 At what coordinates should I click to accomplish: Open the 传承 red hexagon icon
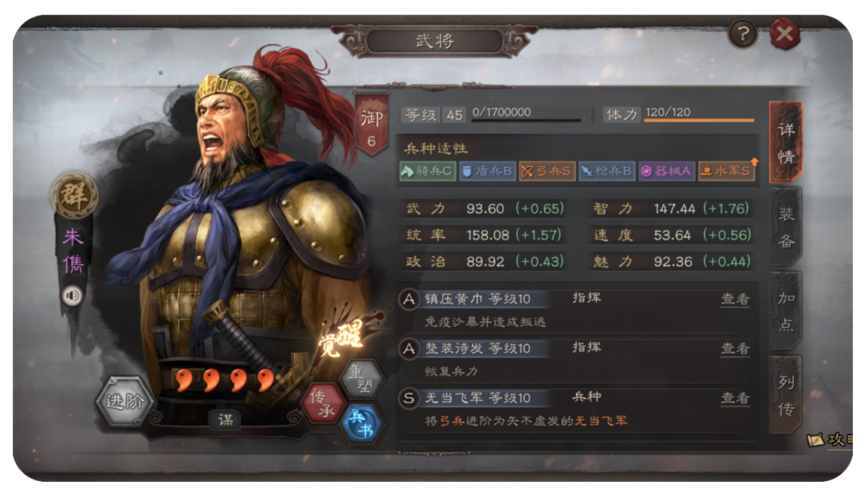pos(323,403)
